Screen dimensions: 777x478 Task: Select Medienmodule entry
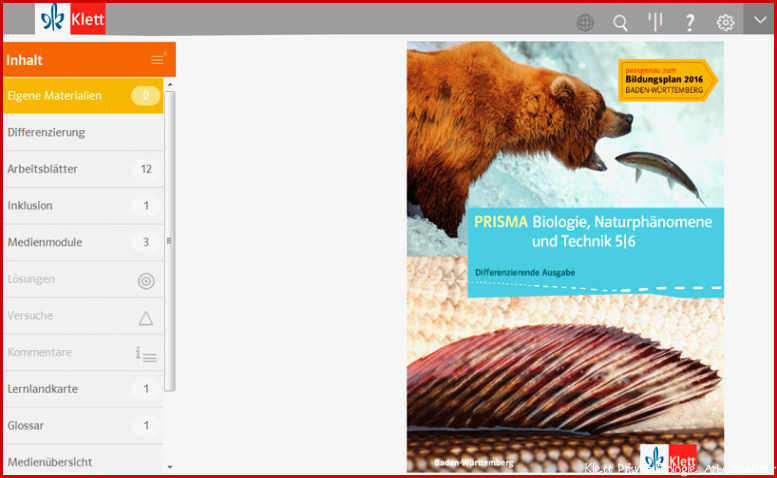tap(83, 242)
